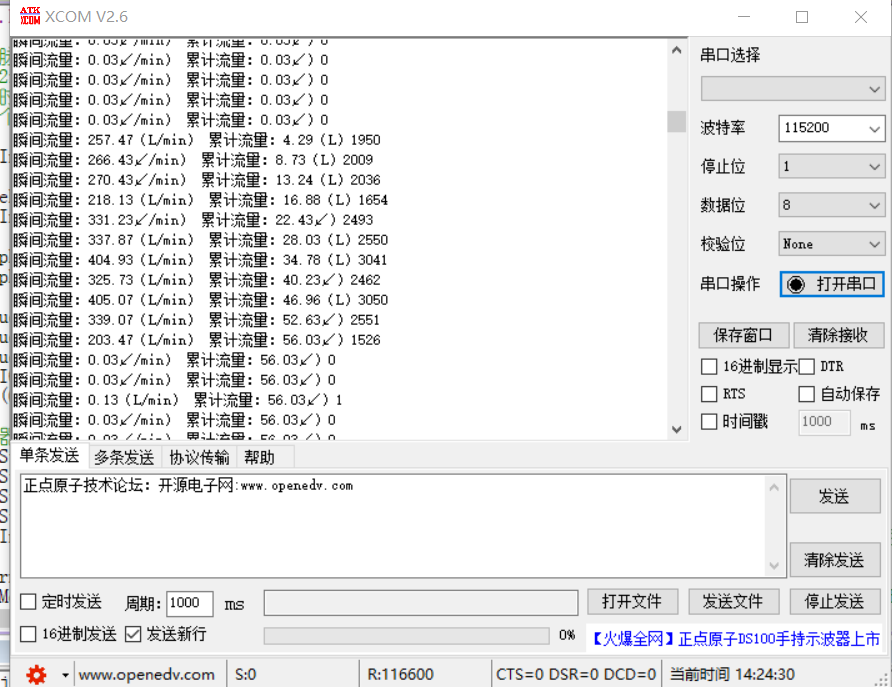
Task: Click the scroll-up arrow in receive window
Action: (677, 50)
